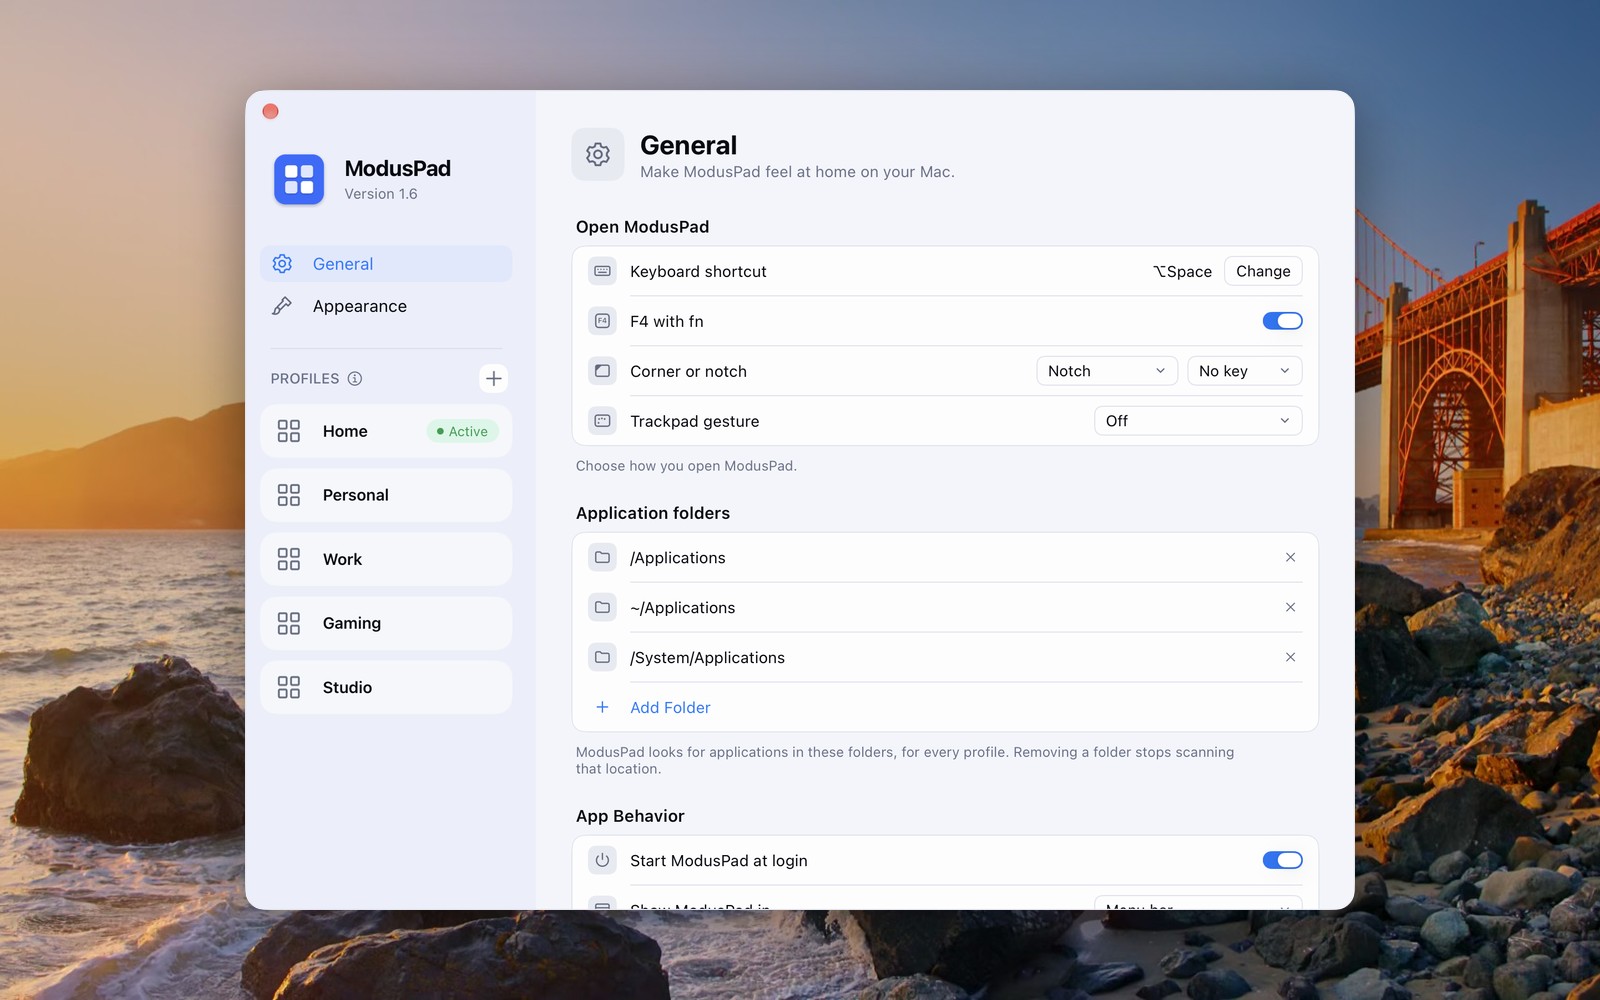Viewport: 1600px width, 1000px height.
Task: Click the Trackpad gesture icon
Action: click(602, 421)
